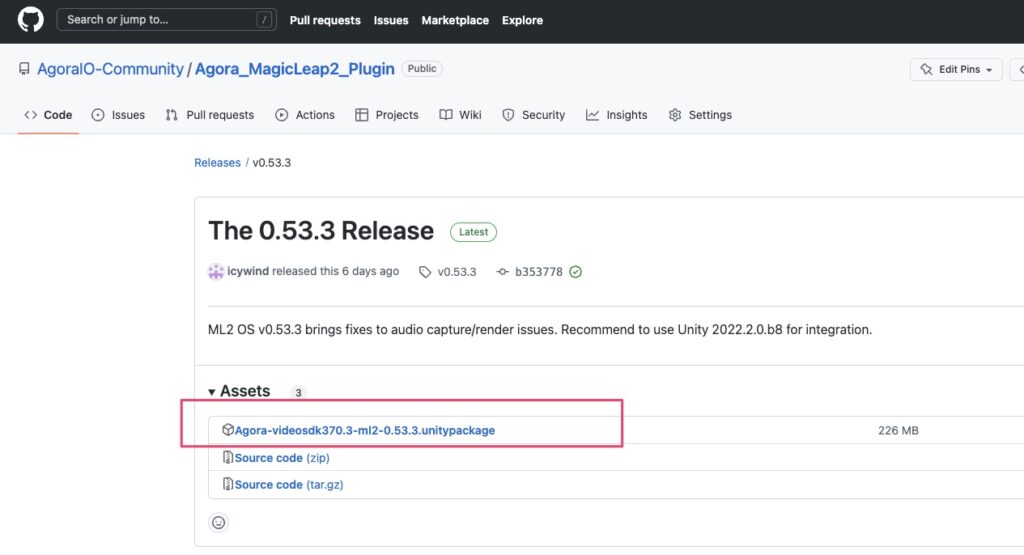The width and height of the screenshot is (1024, 555).
Task: Click the shield icon on Security tab
Action: 508,115
